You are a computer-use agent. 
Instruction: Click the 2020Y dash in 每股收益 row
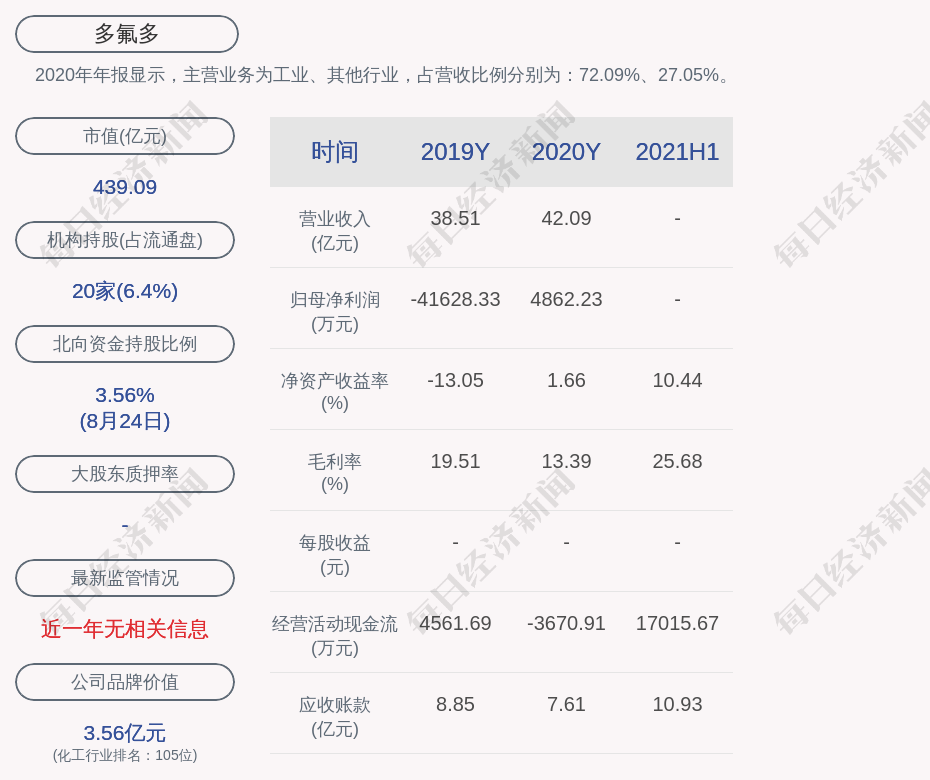coord(566,542)
